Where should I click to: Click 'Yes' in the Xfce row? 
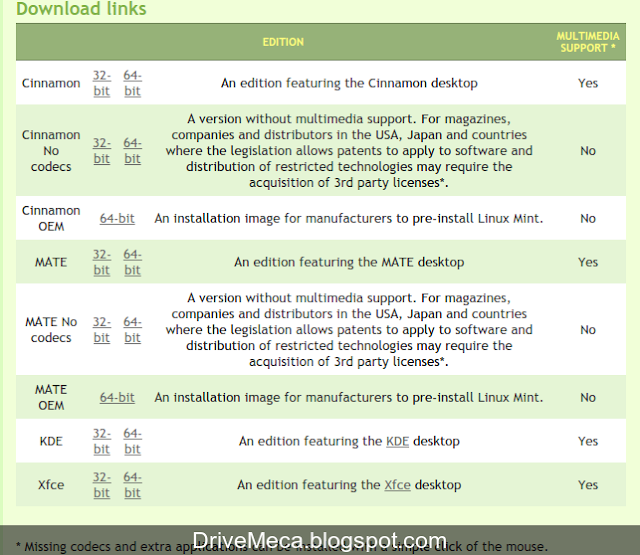click(588, 485)
